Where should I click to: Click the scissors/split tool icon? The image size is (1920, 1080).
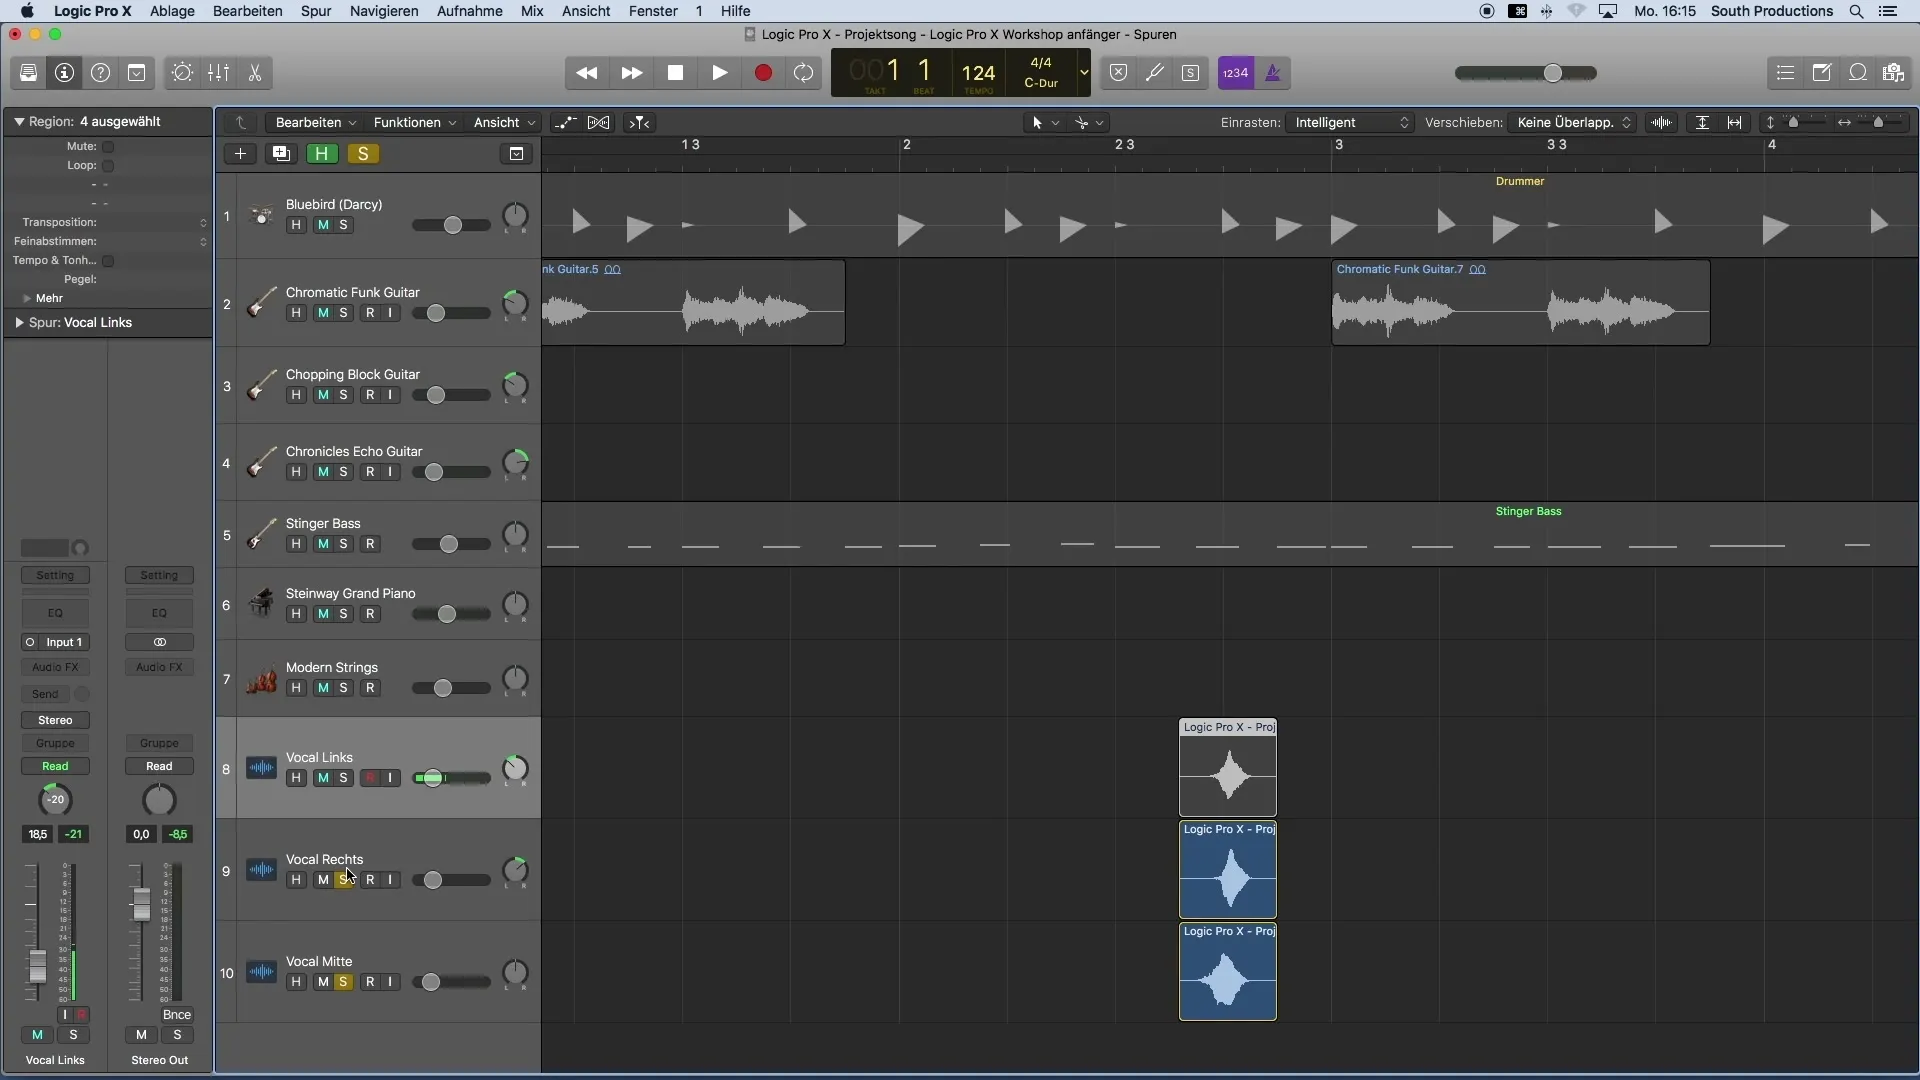(x=255, y=73)
